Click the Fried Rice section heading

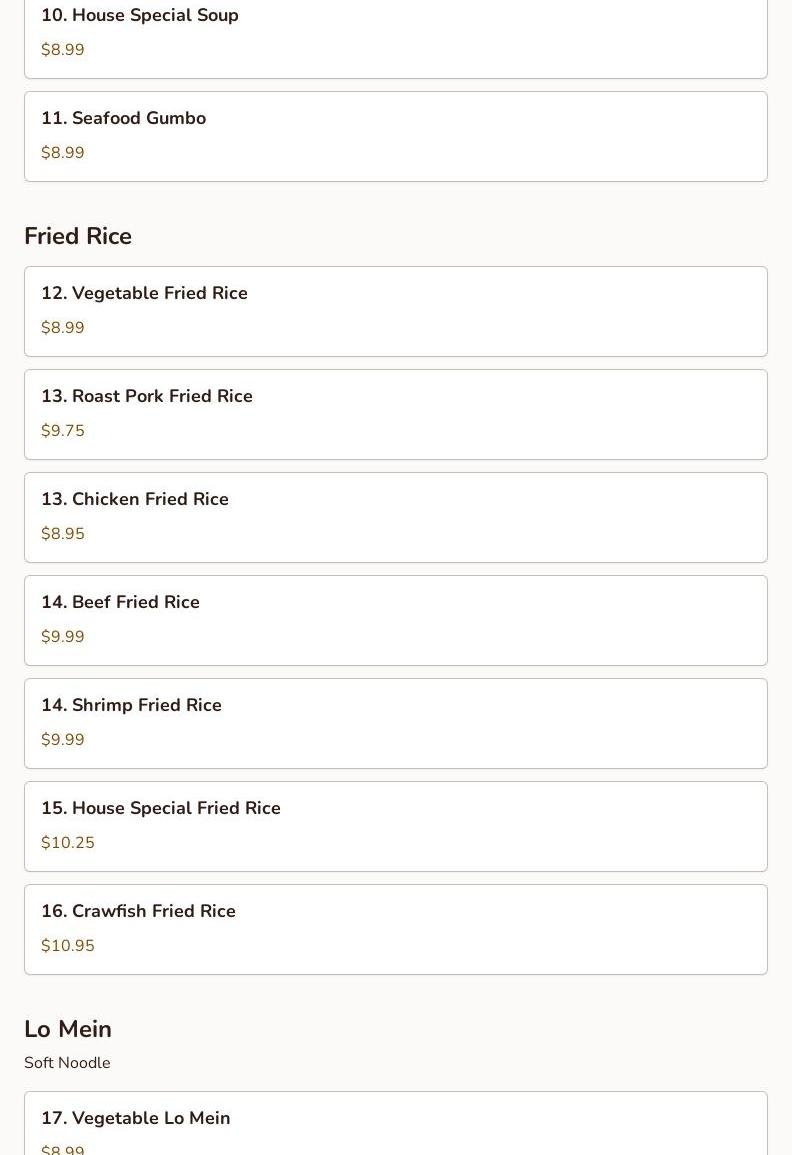pyautogui.click(x=78, y=236)
